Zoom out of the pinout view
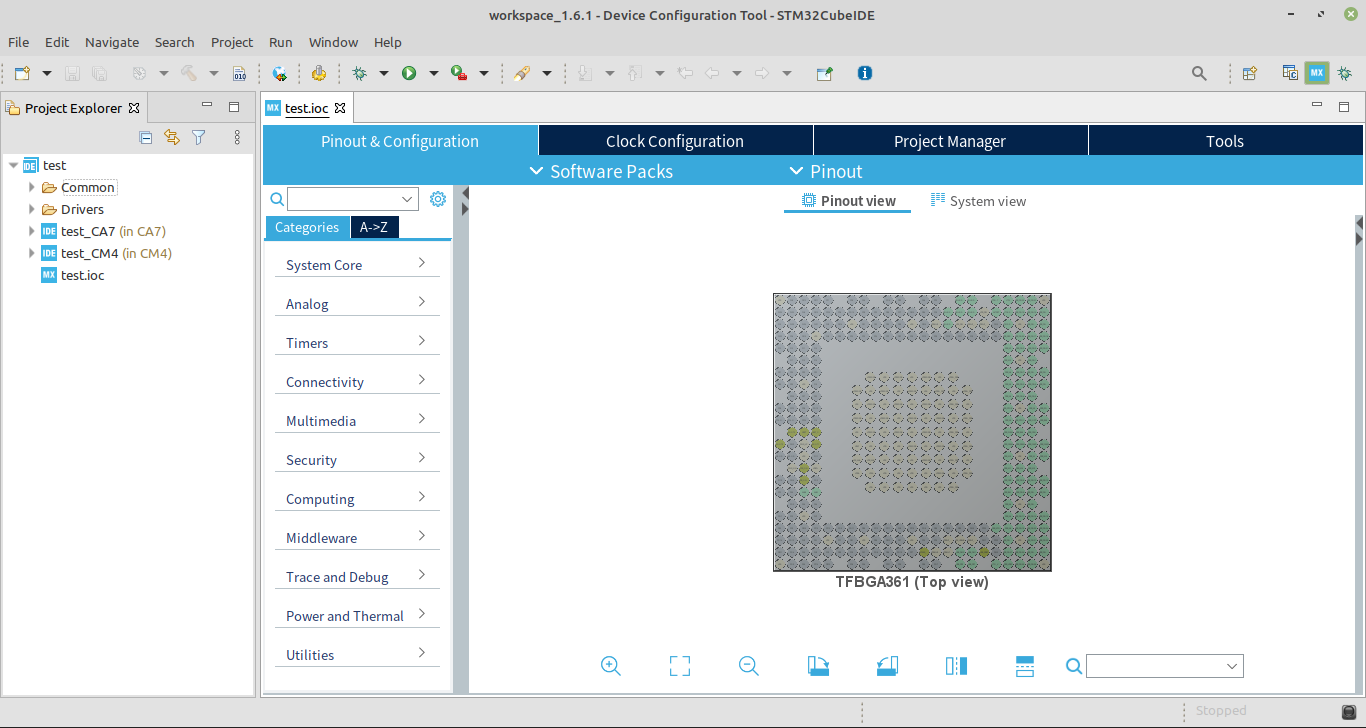 pos(749,666)
